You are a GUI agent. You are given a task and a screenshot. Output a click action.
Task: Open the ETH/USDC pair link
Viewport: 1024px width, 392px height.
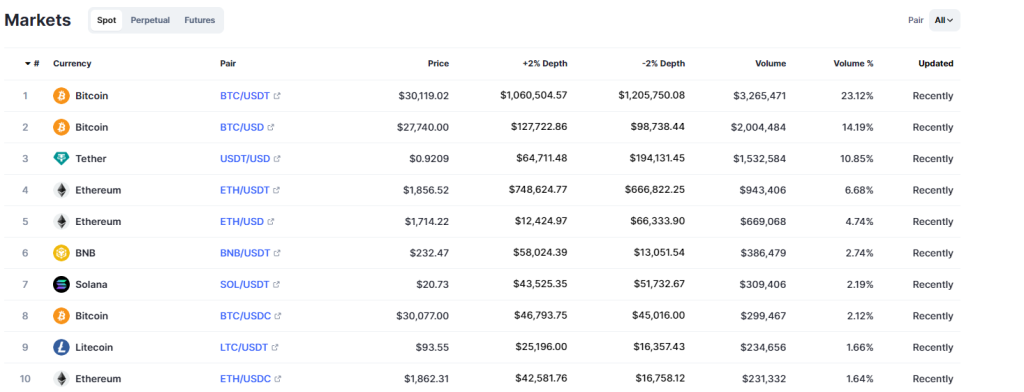[246, 379]
